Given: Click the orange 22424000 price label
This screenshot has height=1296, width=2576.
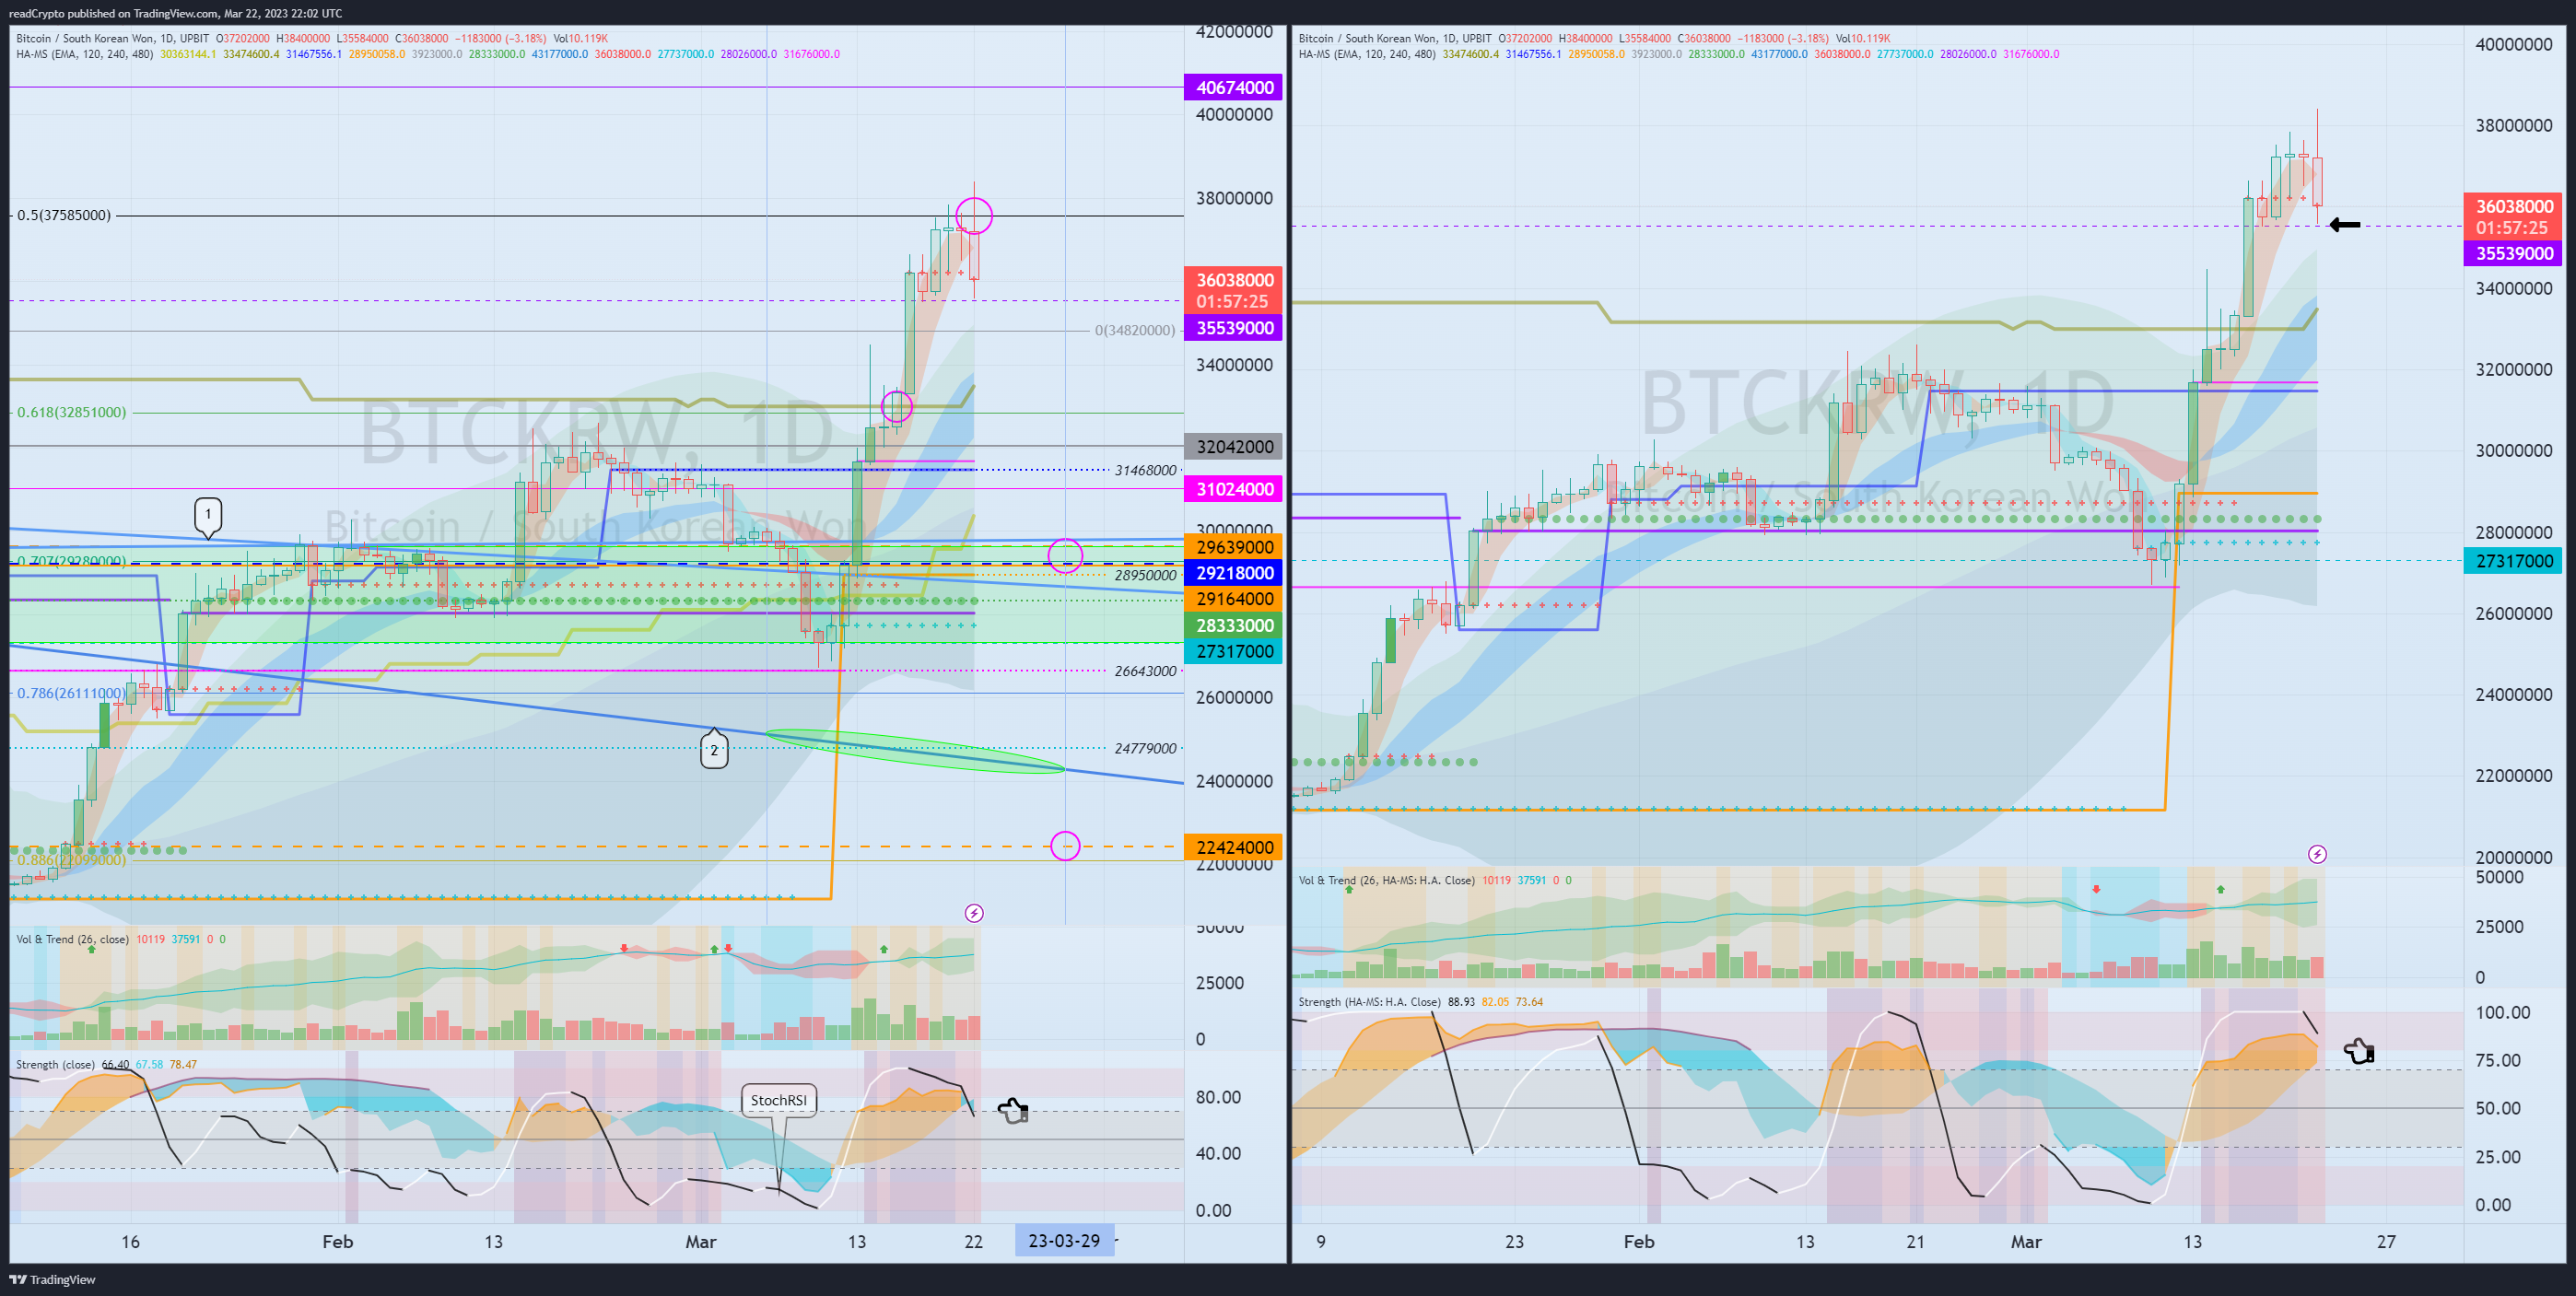Looking at the screenshot, I should point(1234,847).
